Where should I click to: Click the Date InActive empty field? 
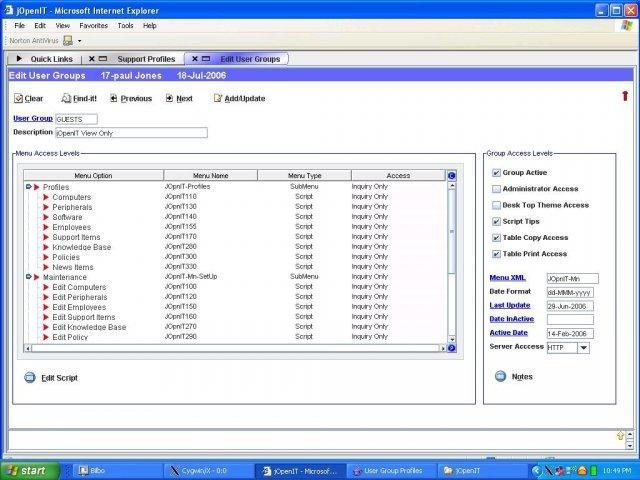(570, 320)
